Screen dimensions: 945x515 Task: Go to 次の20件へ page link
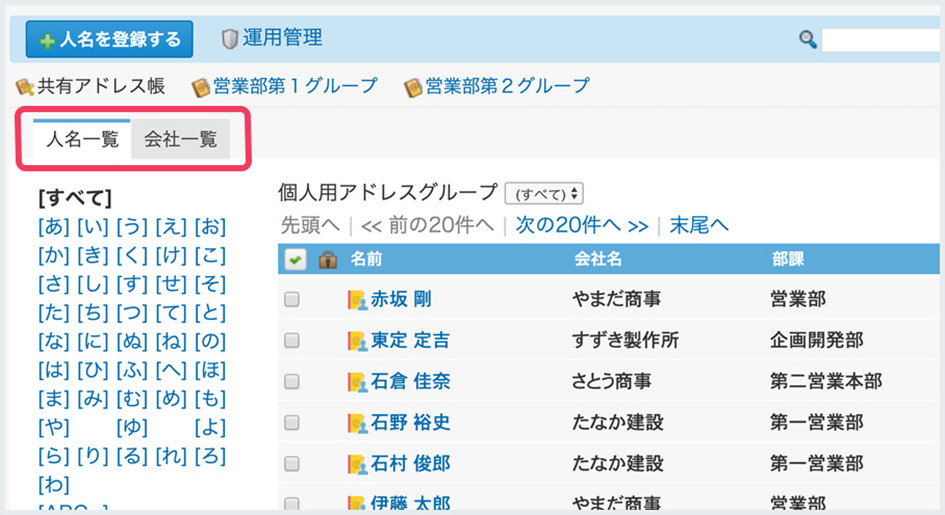tap(582, 225)
